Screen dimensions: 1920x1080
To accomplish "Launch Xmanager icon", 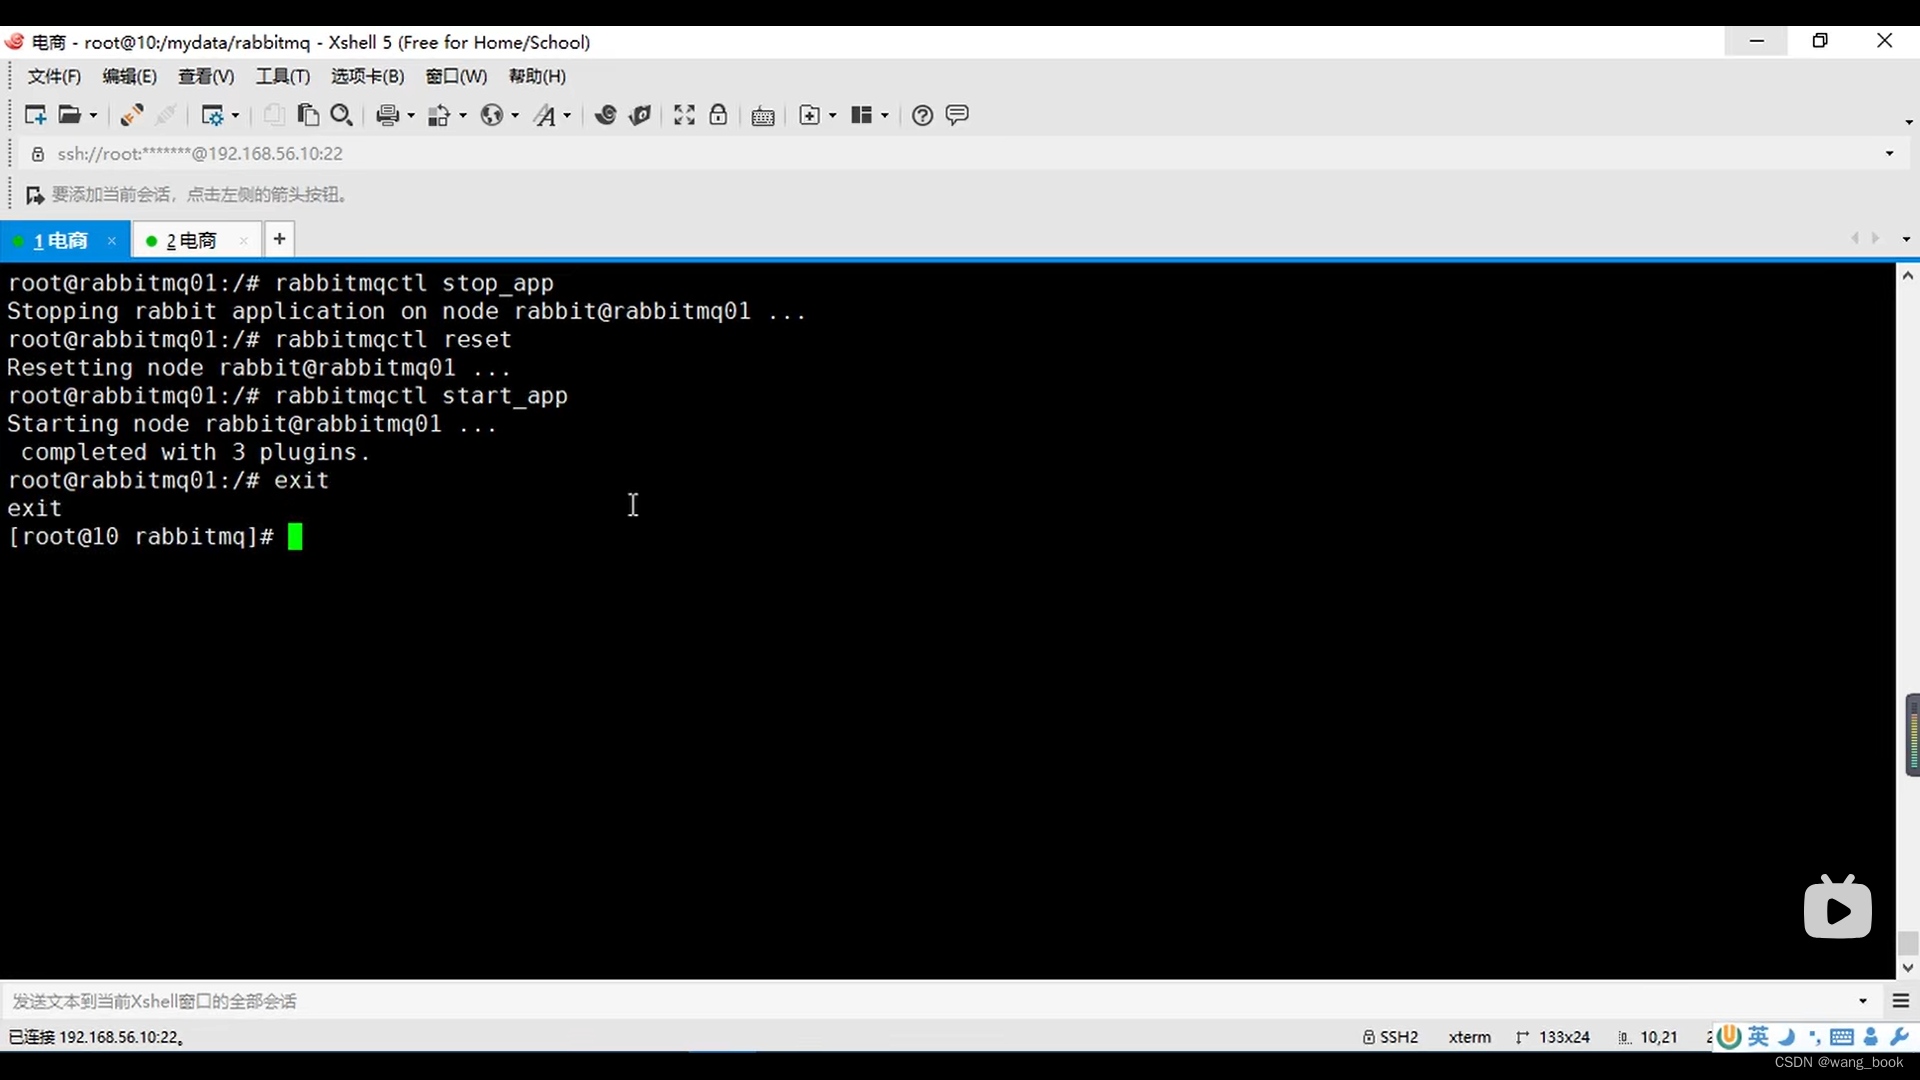I will pyautogui.click(x=640, y=115).
